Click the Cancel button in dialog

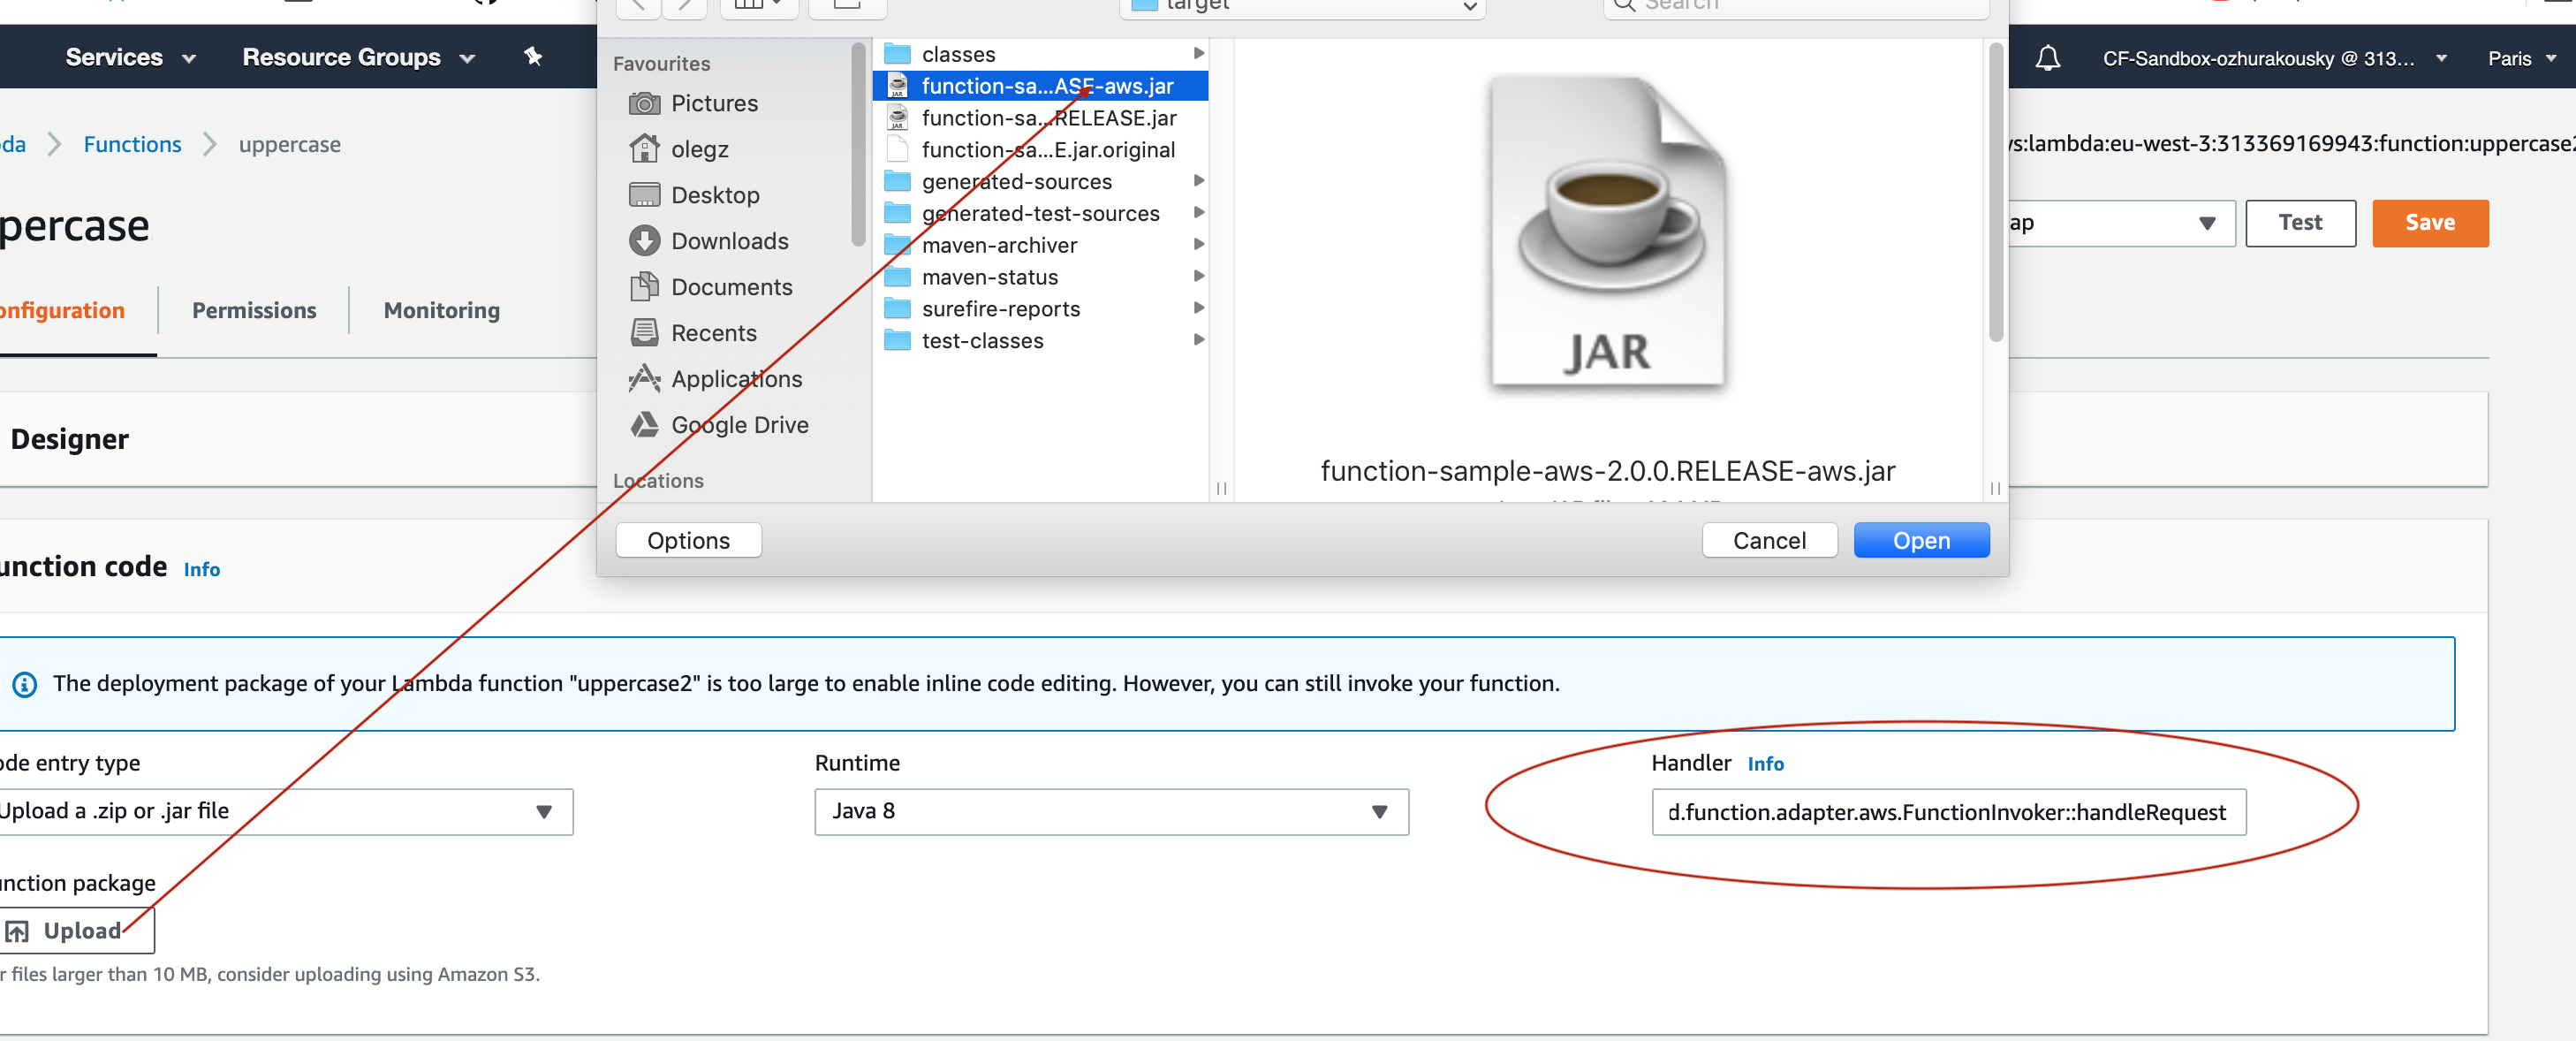1771,538
